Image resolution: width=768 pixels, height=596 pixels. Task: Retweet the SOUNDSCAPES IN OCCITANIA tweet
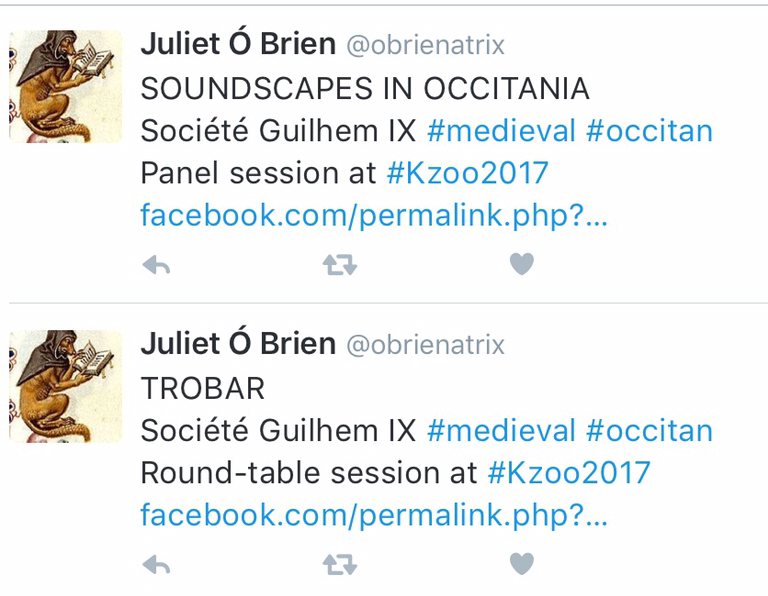(339, 265)
